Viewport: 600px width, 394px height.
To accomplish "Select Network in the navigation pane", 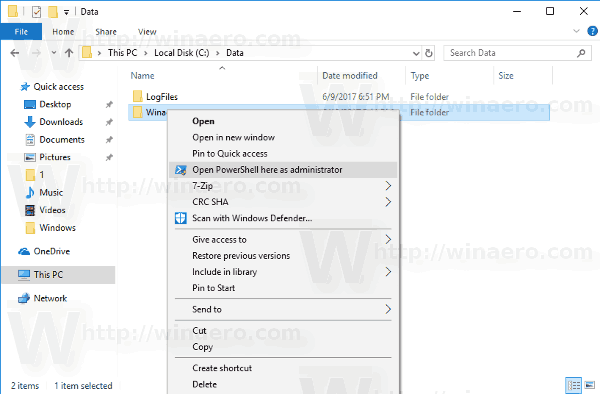I will [50, 298].
